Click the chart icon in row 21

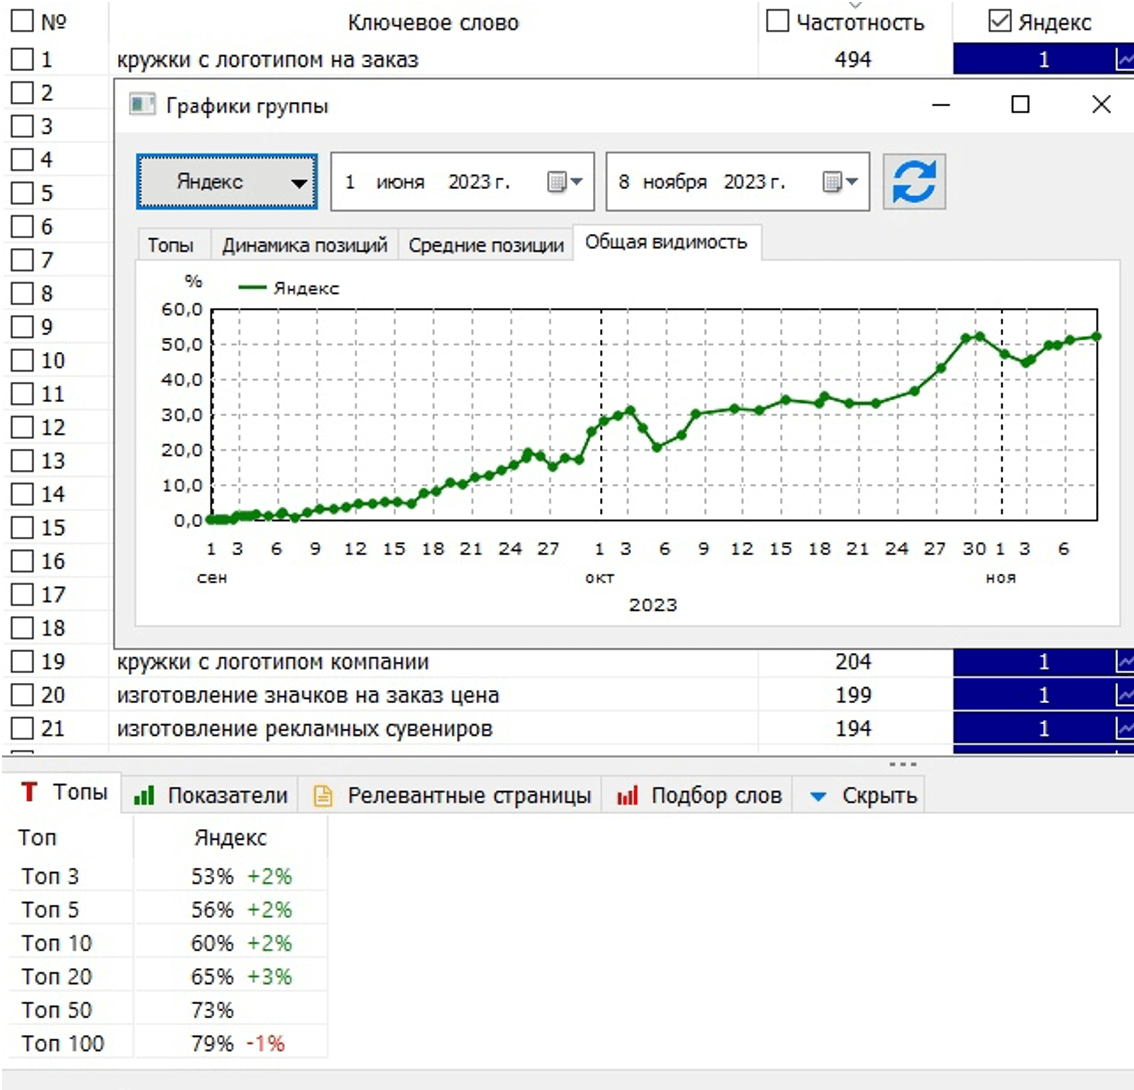[x=1125, y=728]
